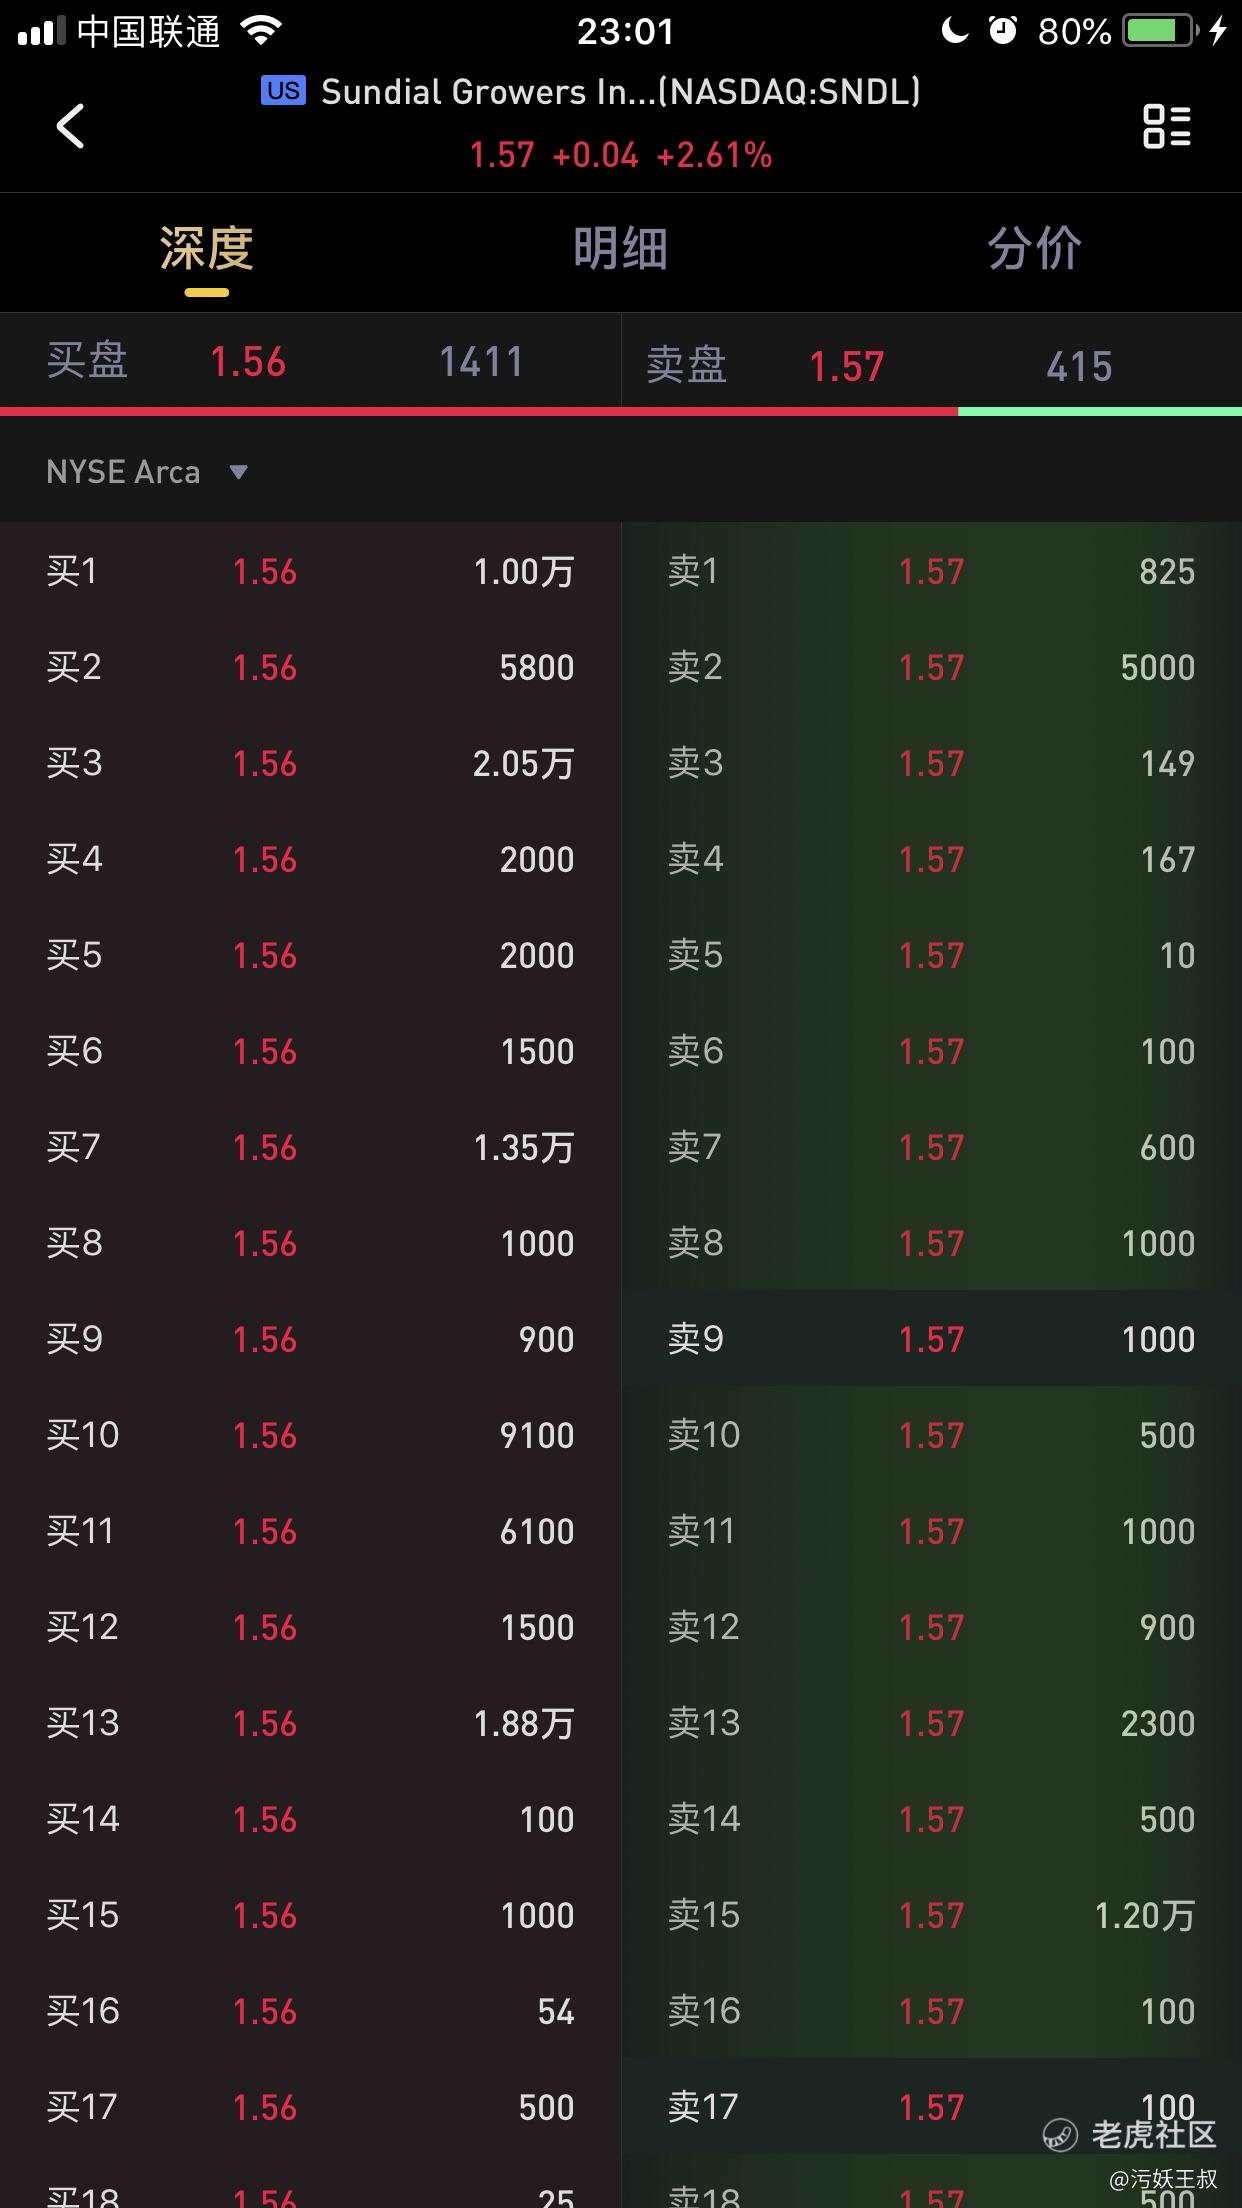This screenshot has height=2208, width=1242.
Task: Open the list layout menu icon
Action: tap(1167, 126)
